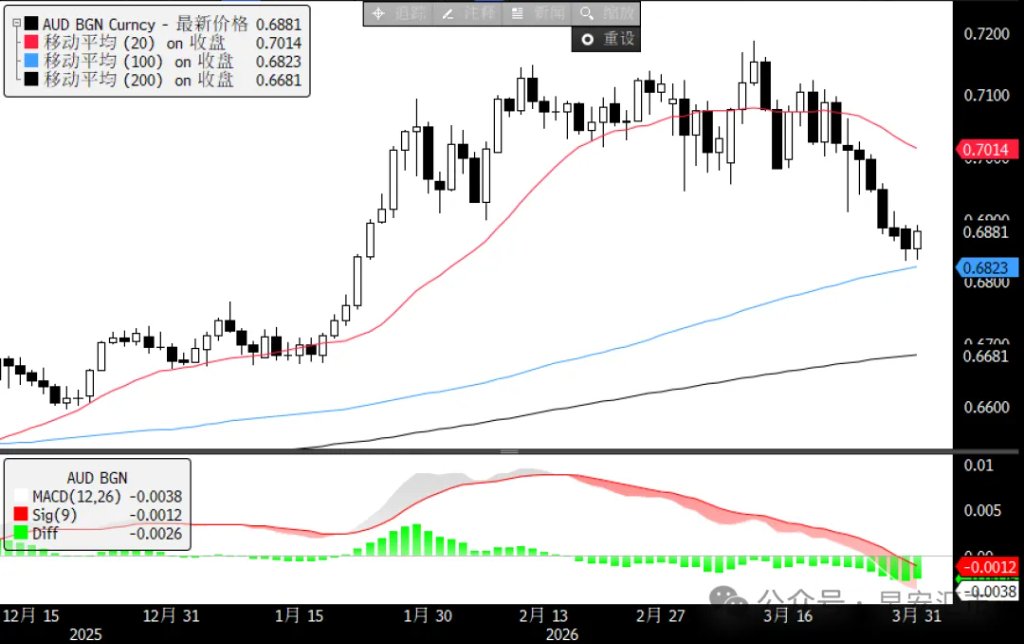This screenshot has height=644, width=1024.
Task: Activate the 追踪 crosshair tracking tool
Action: coord(396,14)
